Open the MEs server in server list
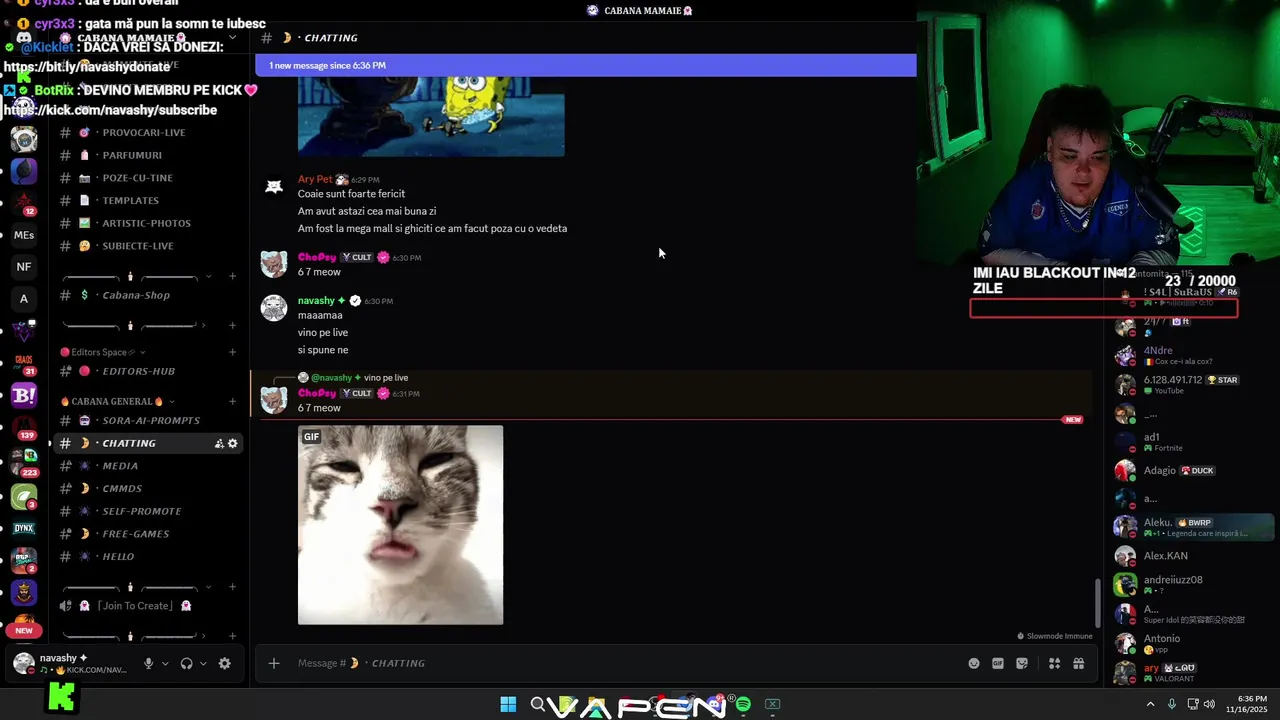 click(24, 235)
